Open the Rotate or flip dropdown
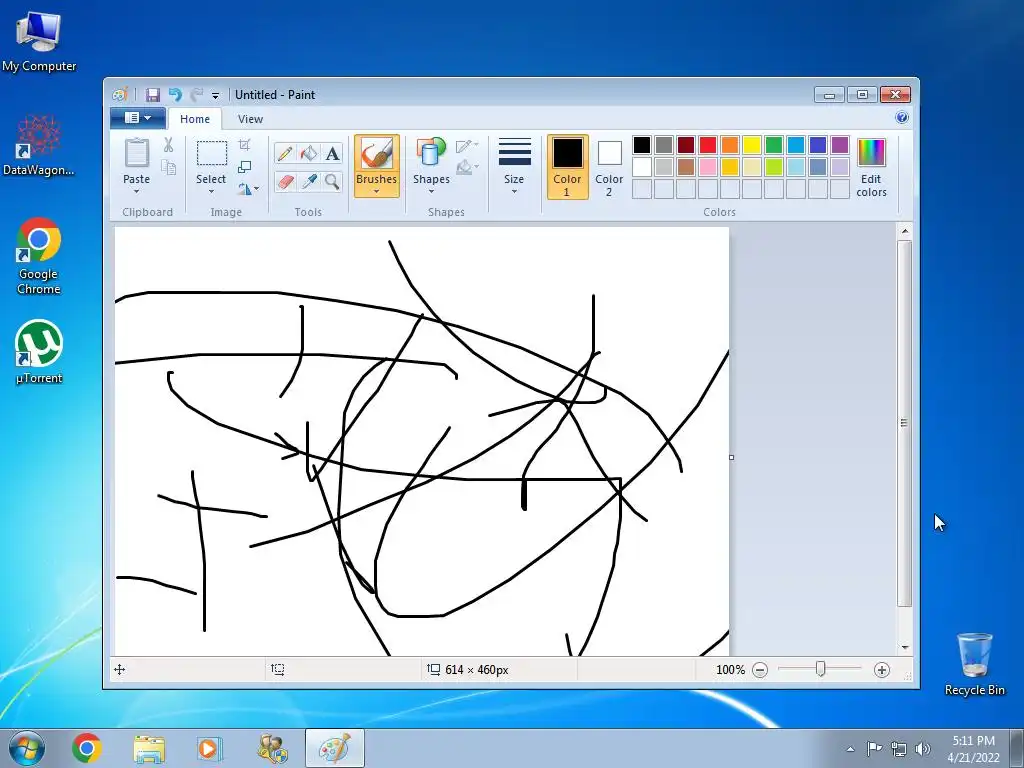 [x=248, y=189]
